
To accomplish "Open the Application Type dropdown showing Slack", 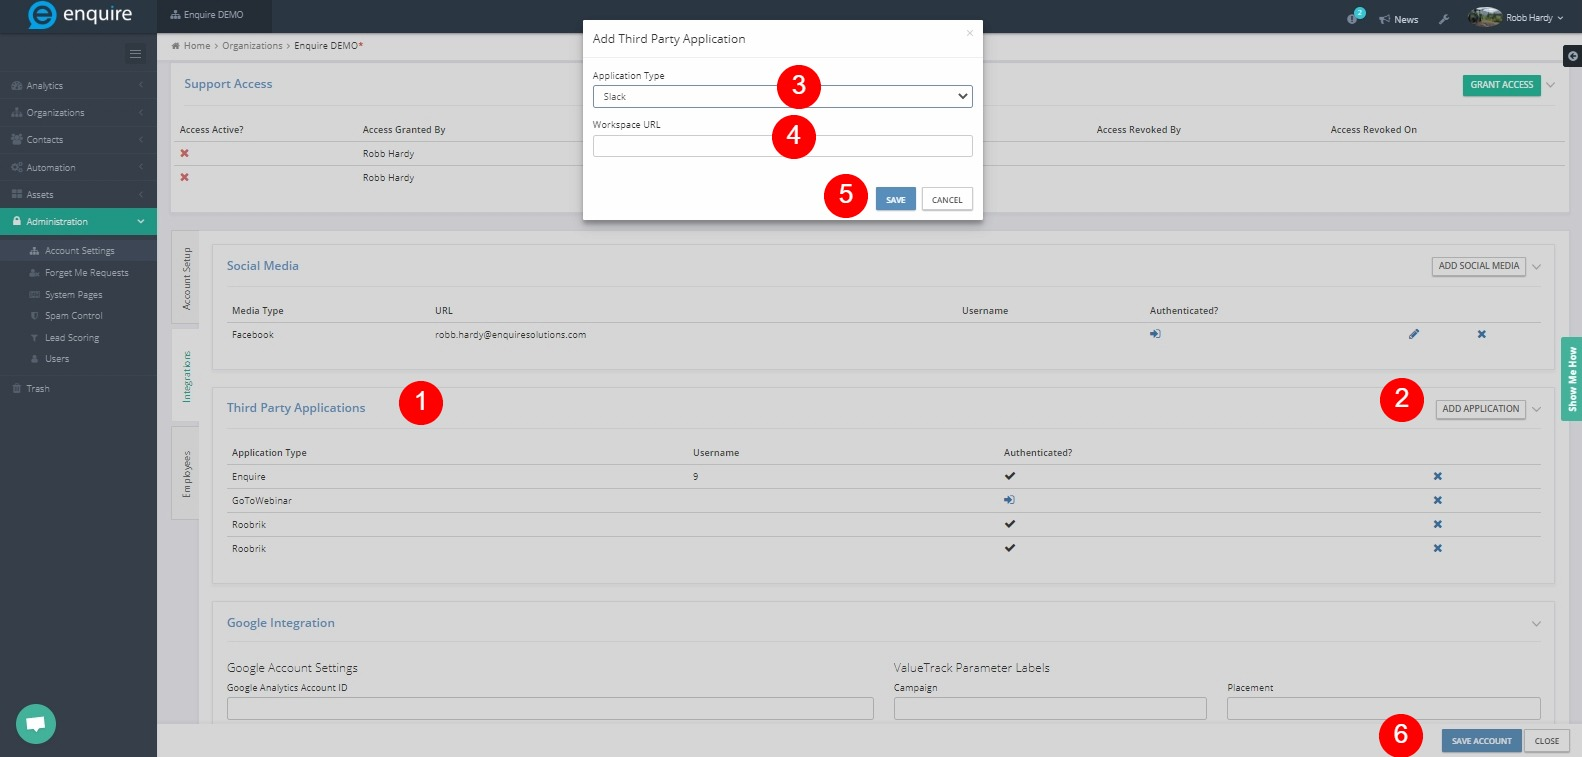I will tap(782, 97).
